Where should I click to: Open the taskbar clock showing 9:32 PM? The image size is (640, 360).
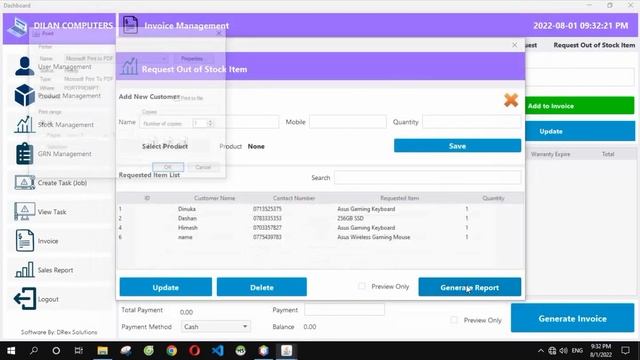click(x=600, y=351)
